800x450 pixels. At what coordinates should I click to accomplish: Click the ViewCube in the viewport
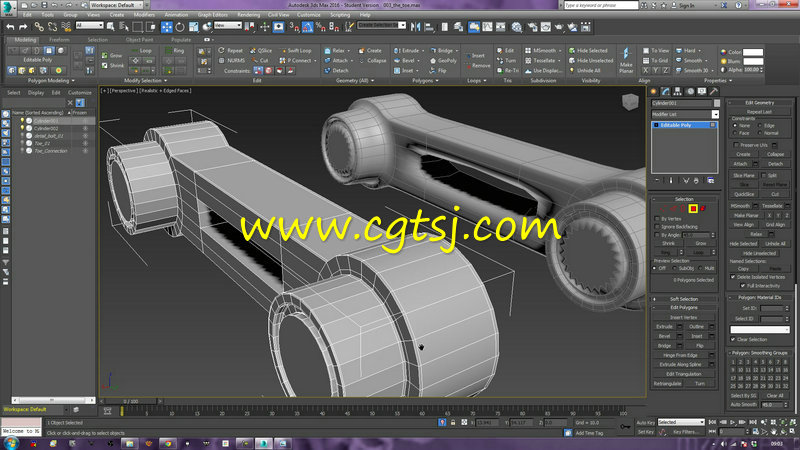pos(630,102)
